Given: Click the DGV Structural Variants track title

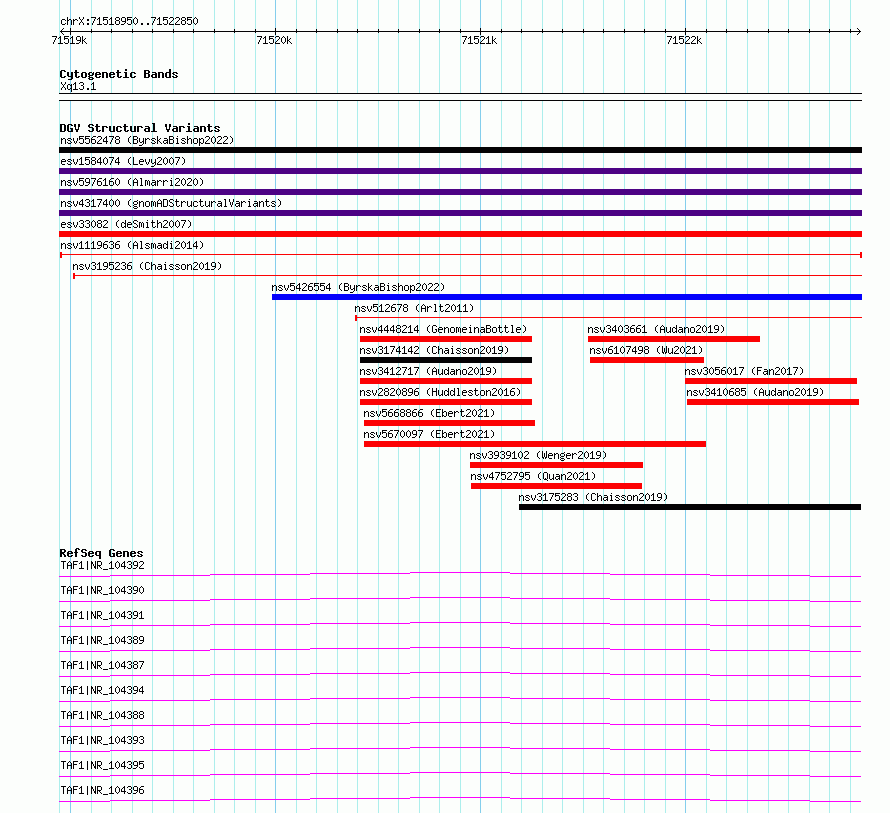Looking at the screenshot, I should pos(140,128).
